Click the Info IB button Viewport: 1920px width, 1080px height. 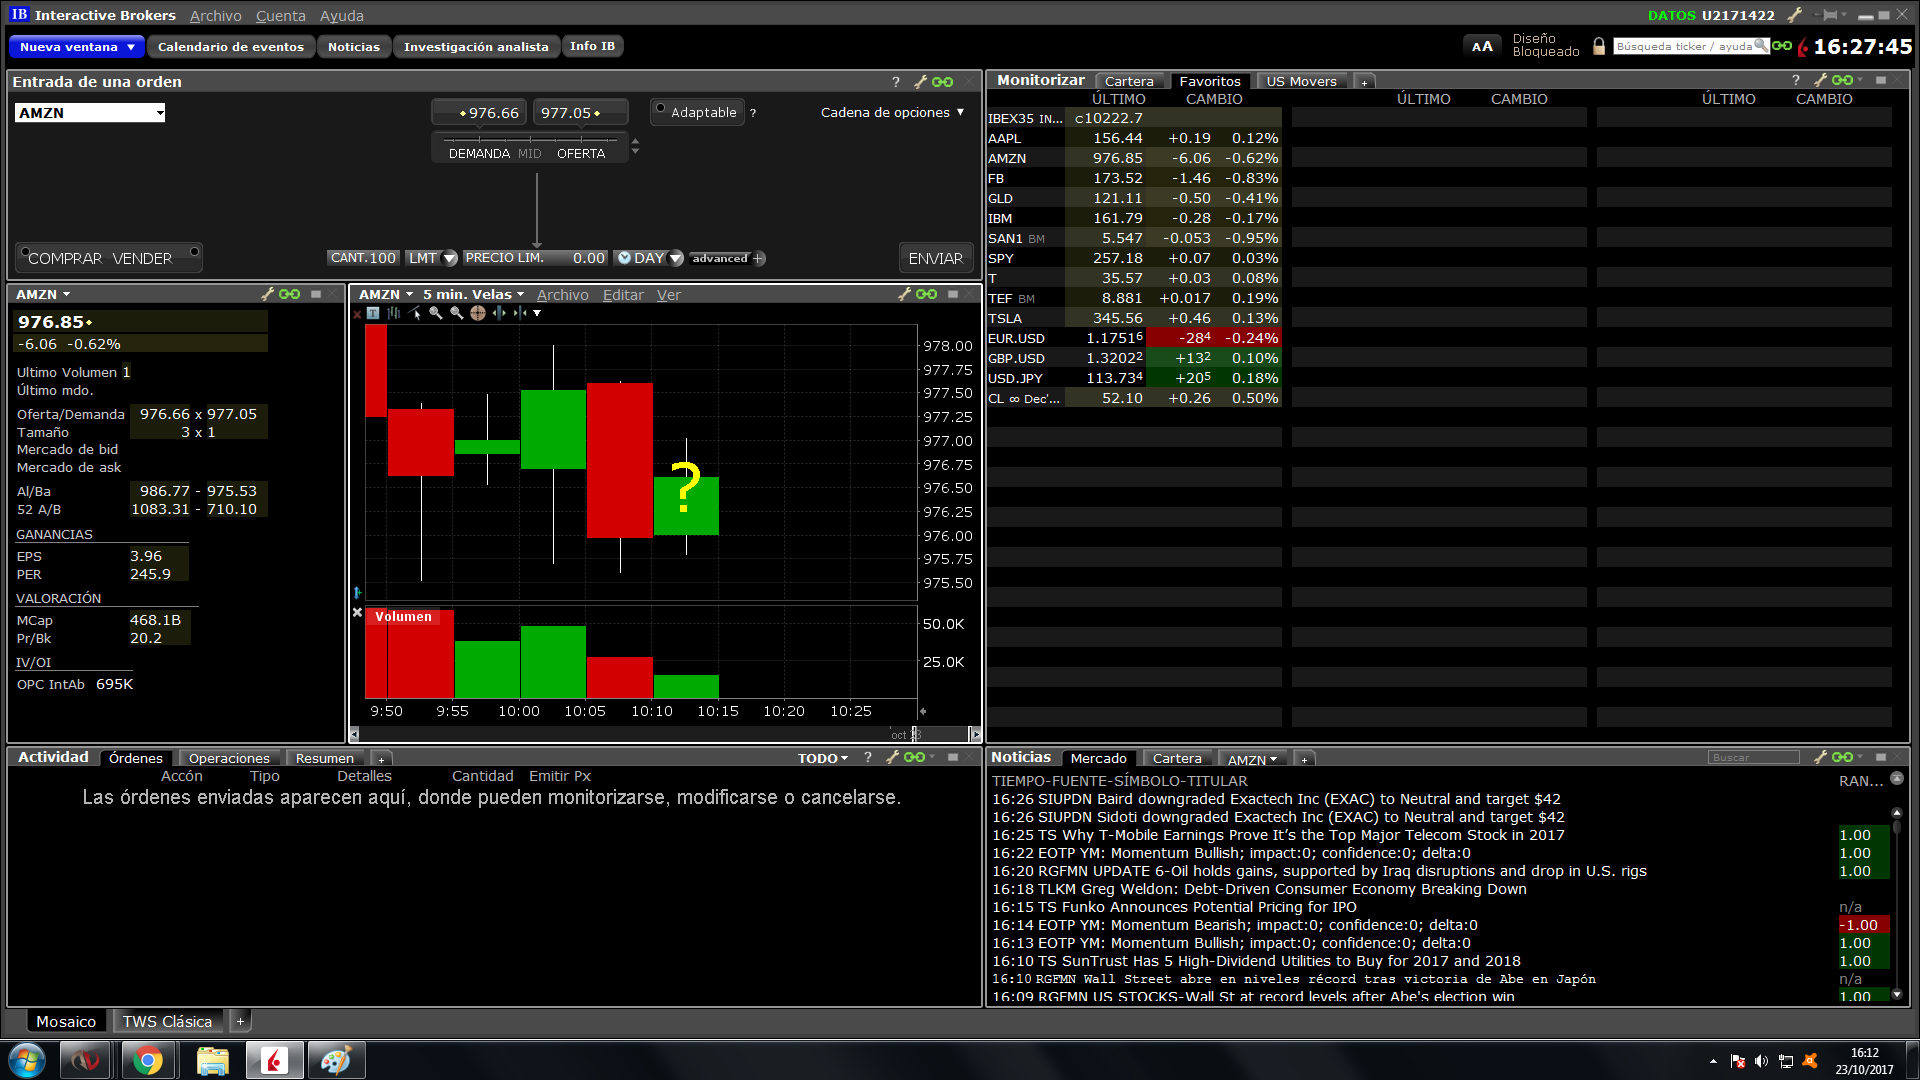[592, 46]
